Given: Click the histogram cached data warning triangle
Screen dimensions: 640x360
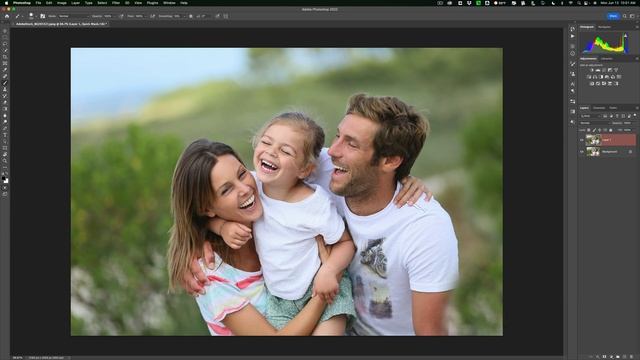Looking at the screenshot, I should pos(625,36).
